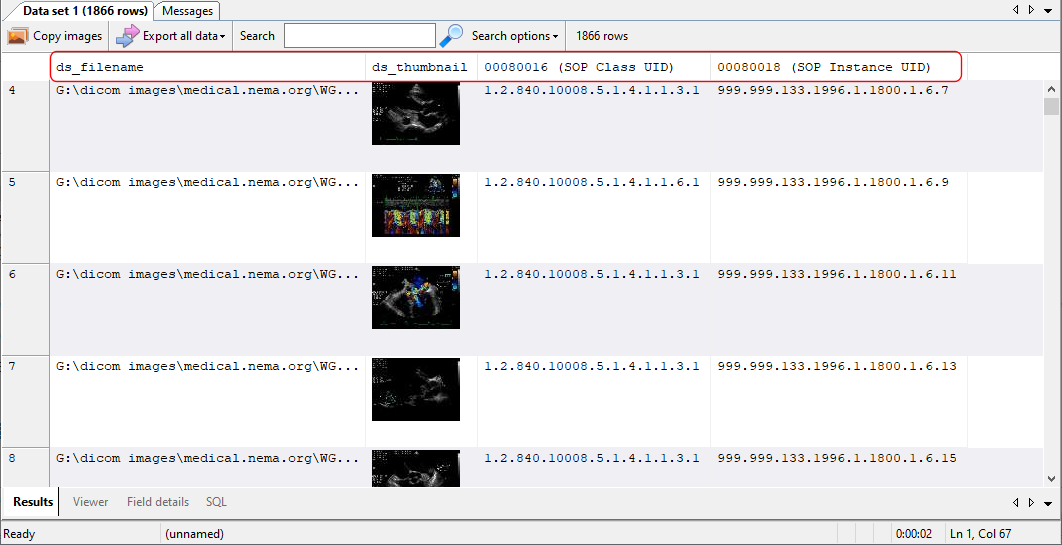Viewport: 1062px width, 545px height.
Task: Select the filename cell in row 4
Action: pyautogui.click(x=208, y=126)
